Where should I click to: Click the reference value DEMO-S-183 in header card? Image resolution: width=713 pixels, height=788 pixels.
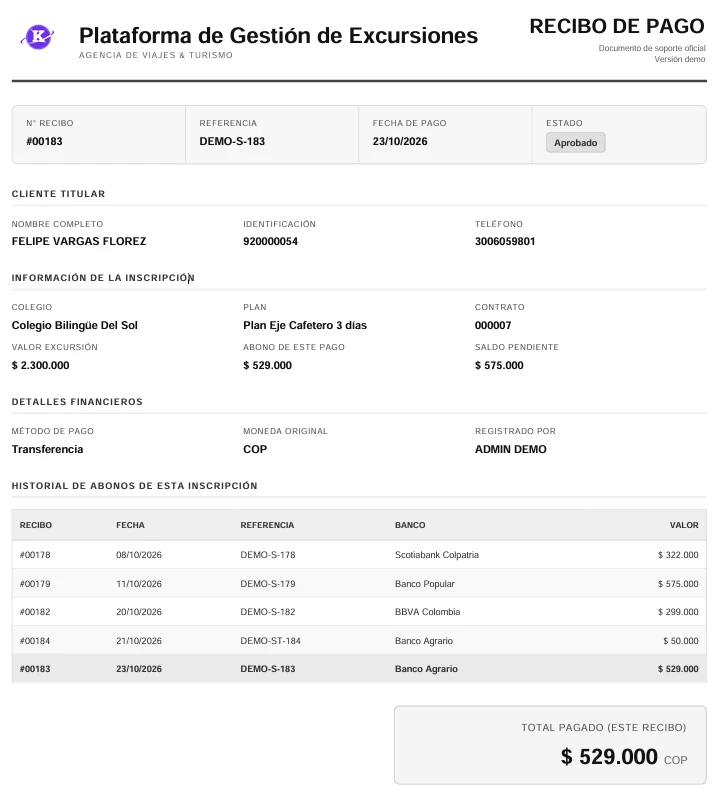(232, 141)
